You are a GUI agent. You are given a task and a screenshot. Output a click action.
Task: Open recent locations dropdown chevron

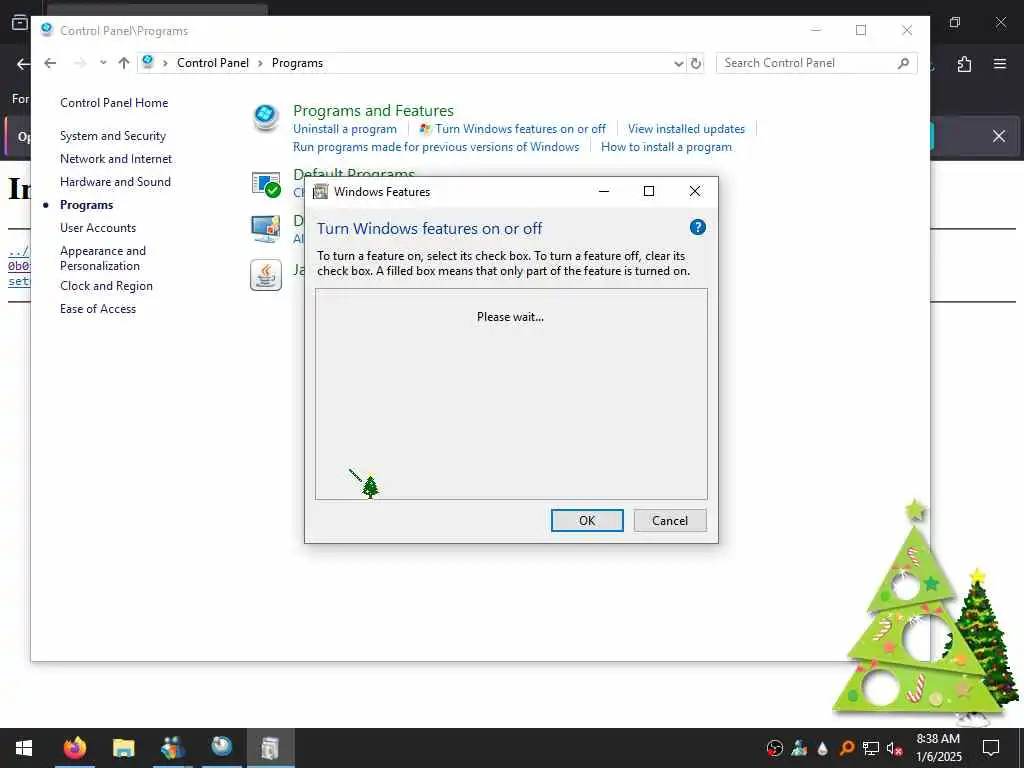[x=103, y=63]
